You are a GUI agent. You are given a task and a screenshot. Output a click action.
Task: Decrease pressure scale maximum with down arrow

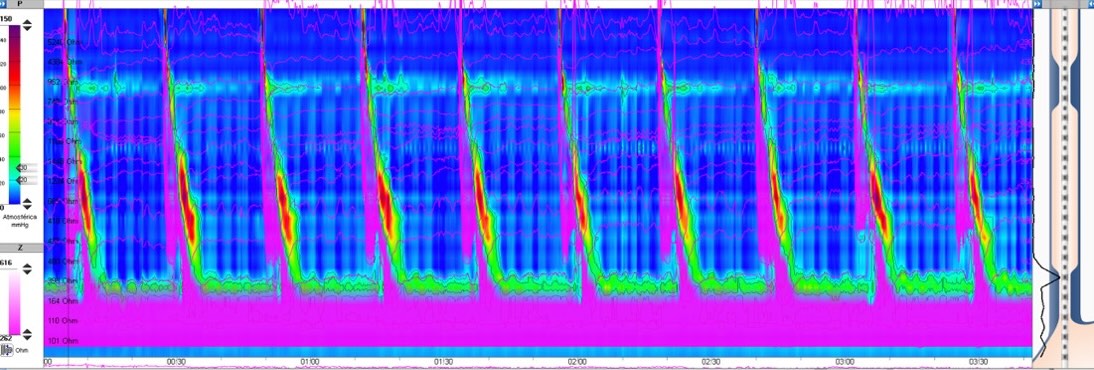click(27, 29)
